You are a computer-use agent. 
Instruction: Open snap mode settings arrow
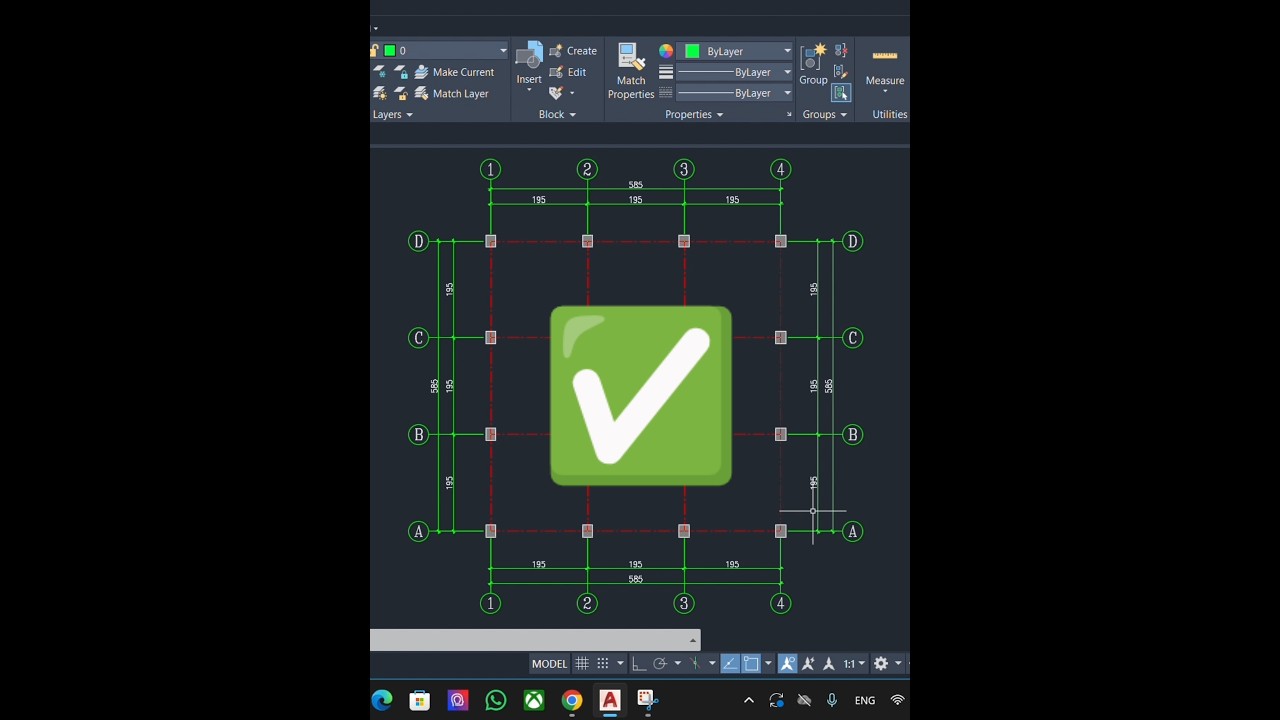[x=620, y=663]
